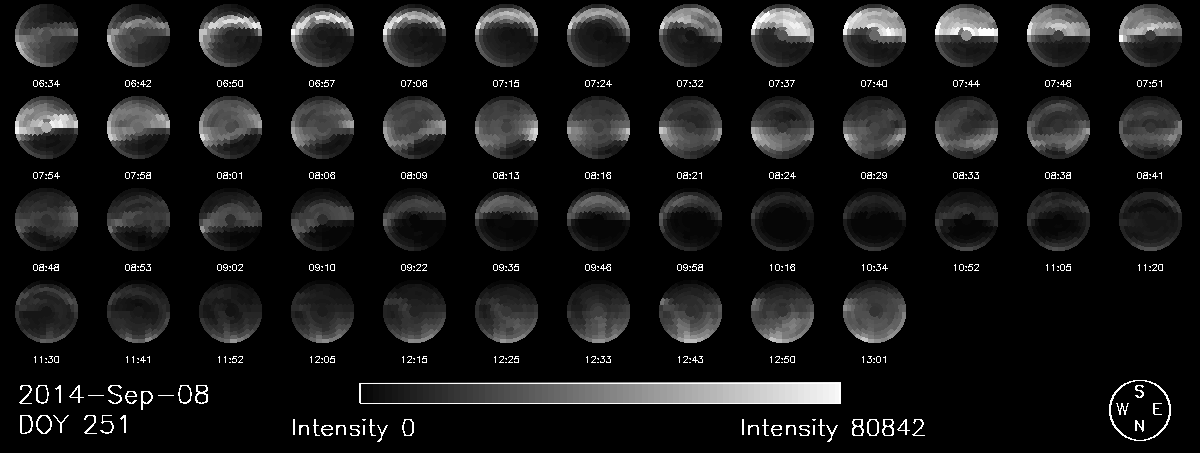1200x453 pixels.
Task: Click the 2014-Sep-08 date text
Action: pyautogui.click(x=114, y=395)
